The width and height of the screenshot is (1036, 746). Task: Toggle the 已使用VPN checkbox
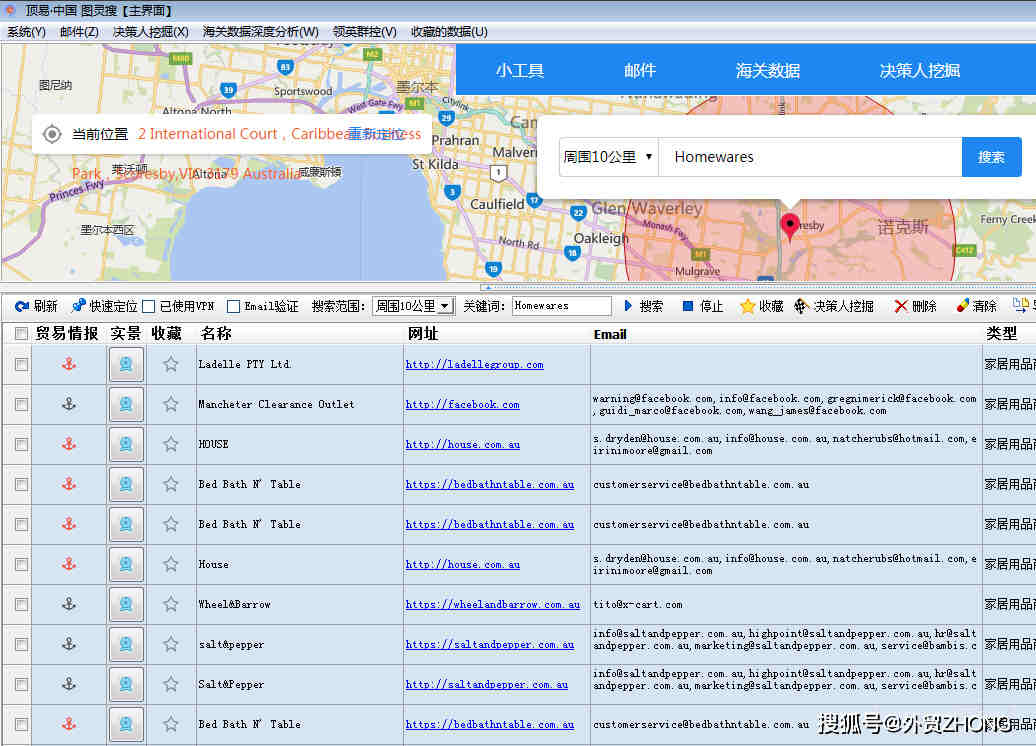coord(149,306)
